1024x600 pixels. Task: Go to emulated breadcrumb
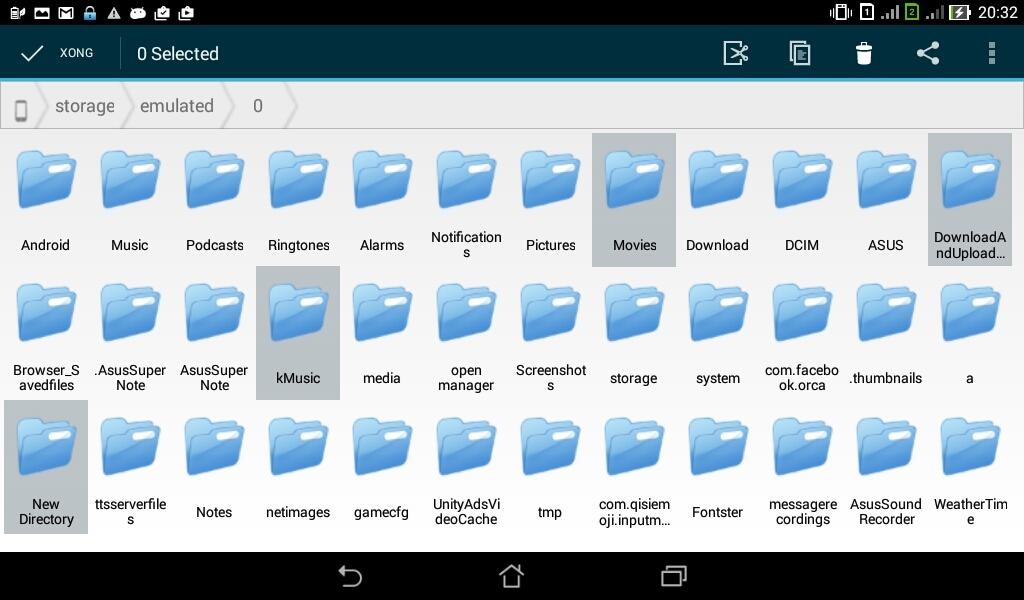[x=176, y=106]
